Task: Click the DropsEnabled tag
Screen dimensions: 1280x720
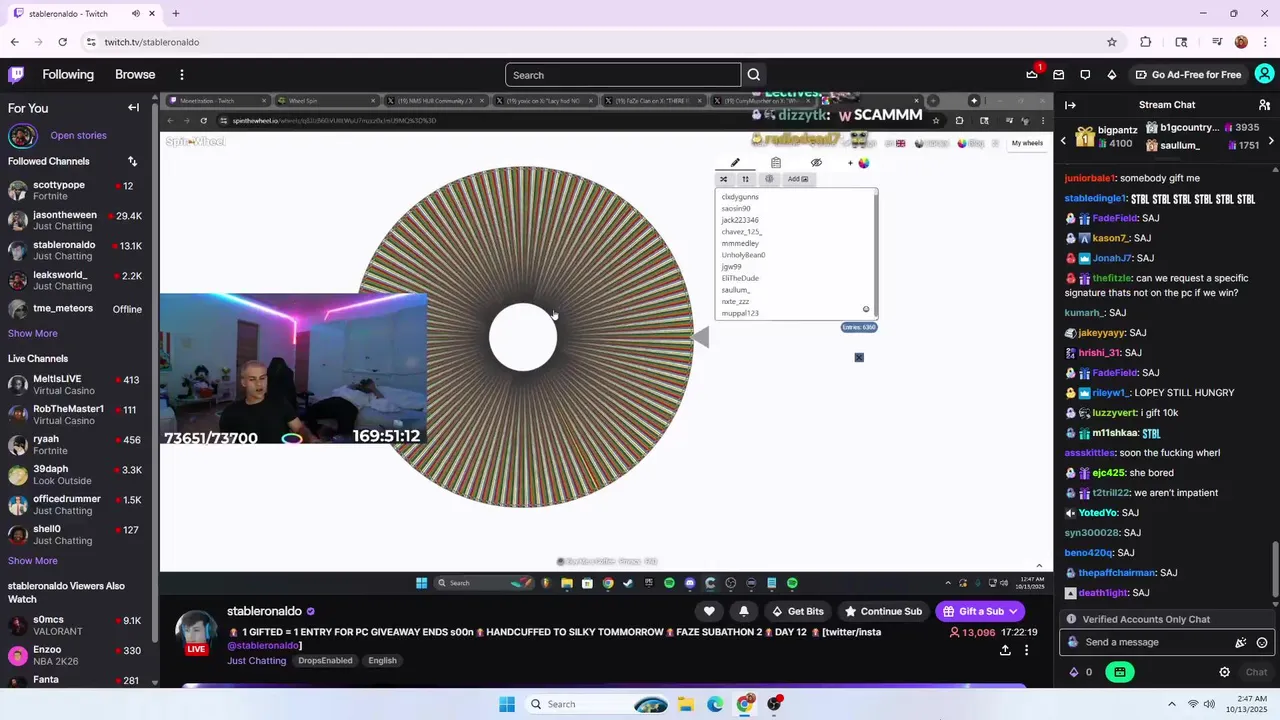Action: (325, 660)
